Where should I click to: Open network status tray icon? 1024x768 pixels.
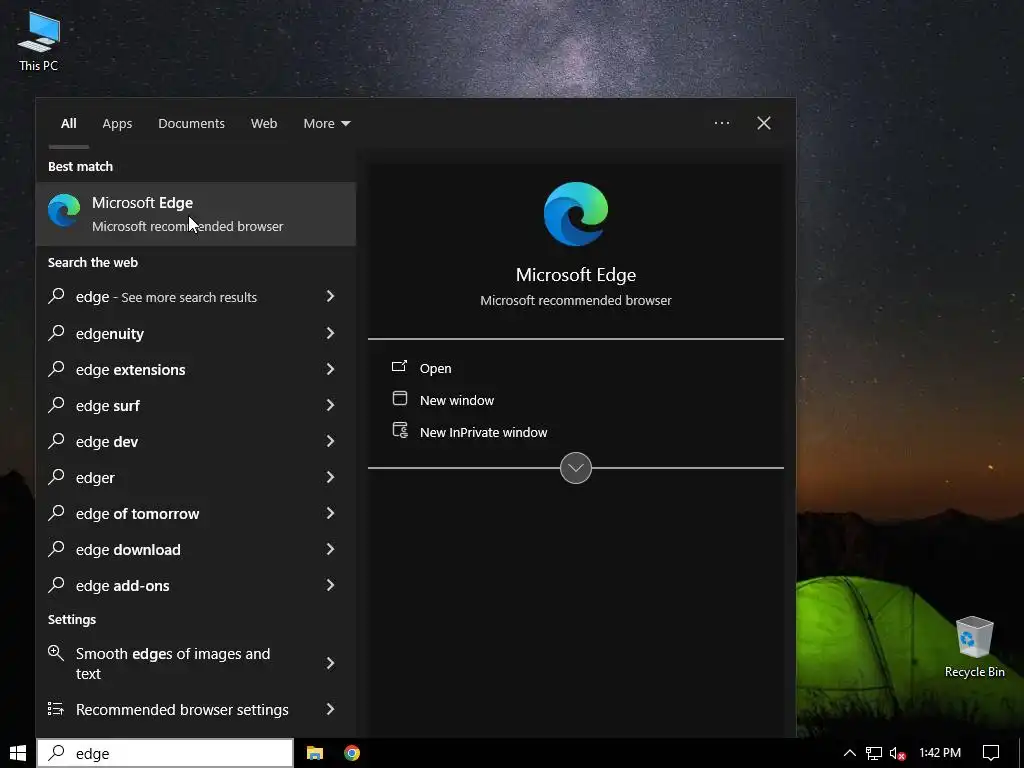tap(874, 753)
